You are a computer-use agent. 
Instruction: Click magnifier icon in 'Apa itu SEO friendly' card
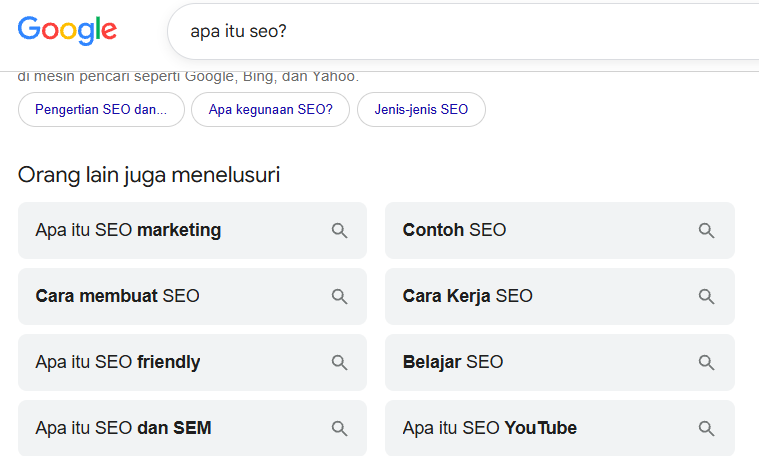tap(339, 362)
